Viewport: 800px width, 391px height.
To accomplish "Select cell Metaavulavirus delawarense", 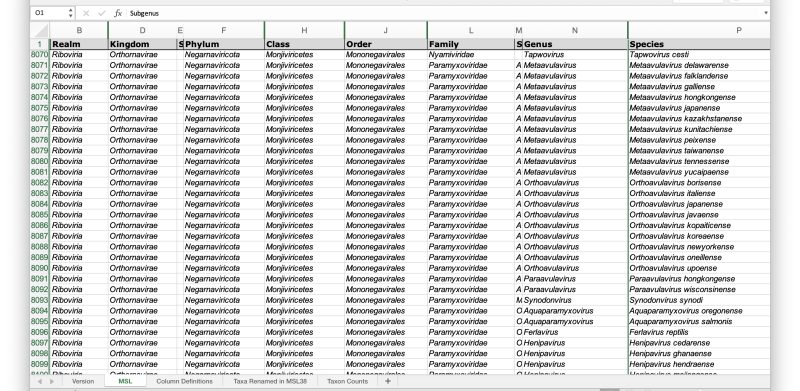I will (699, 65).
